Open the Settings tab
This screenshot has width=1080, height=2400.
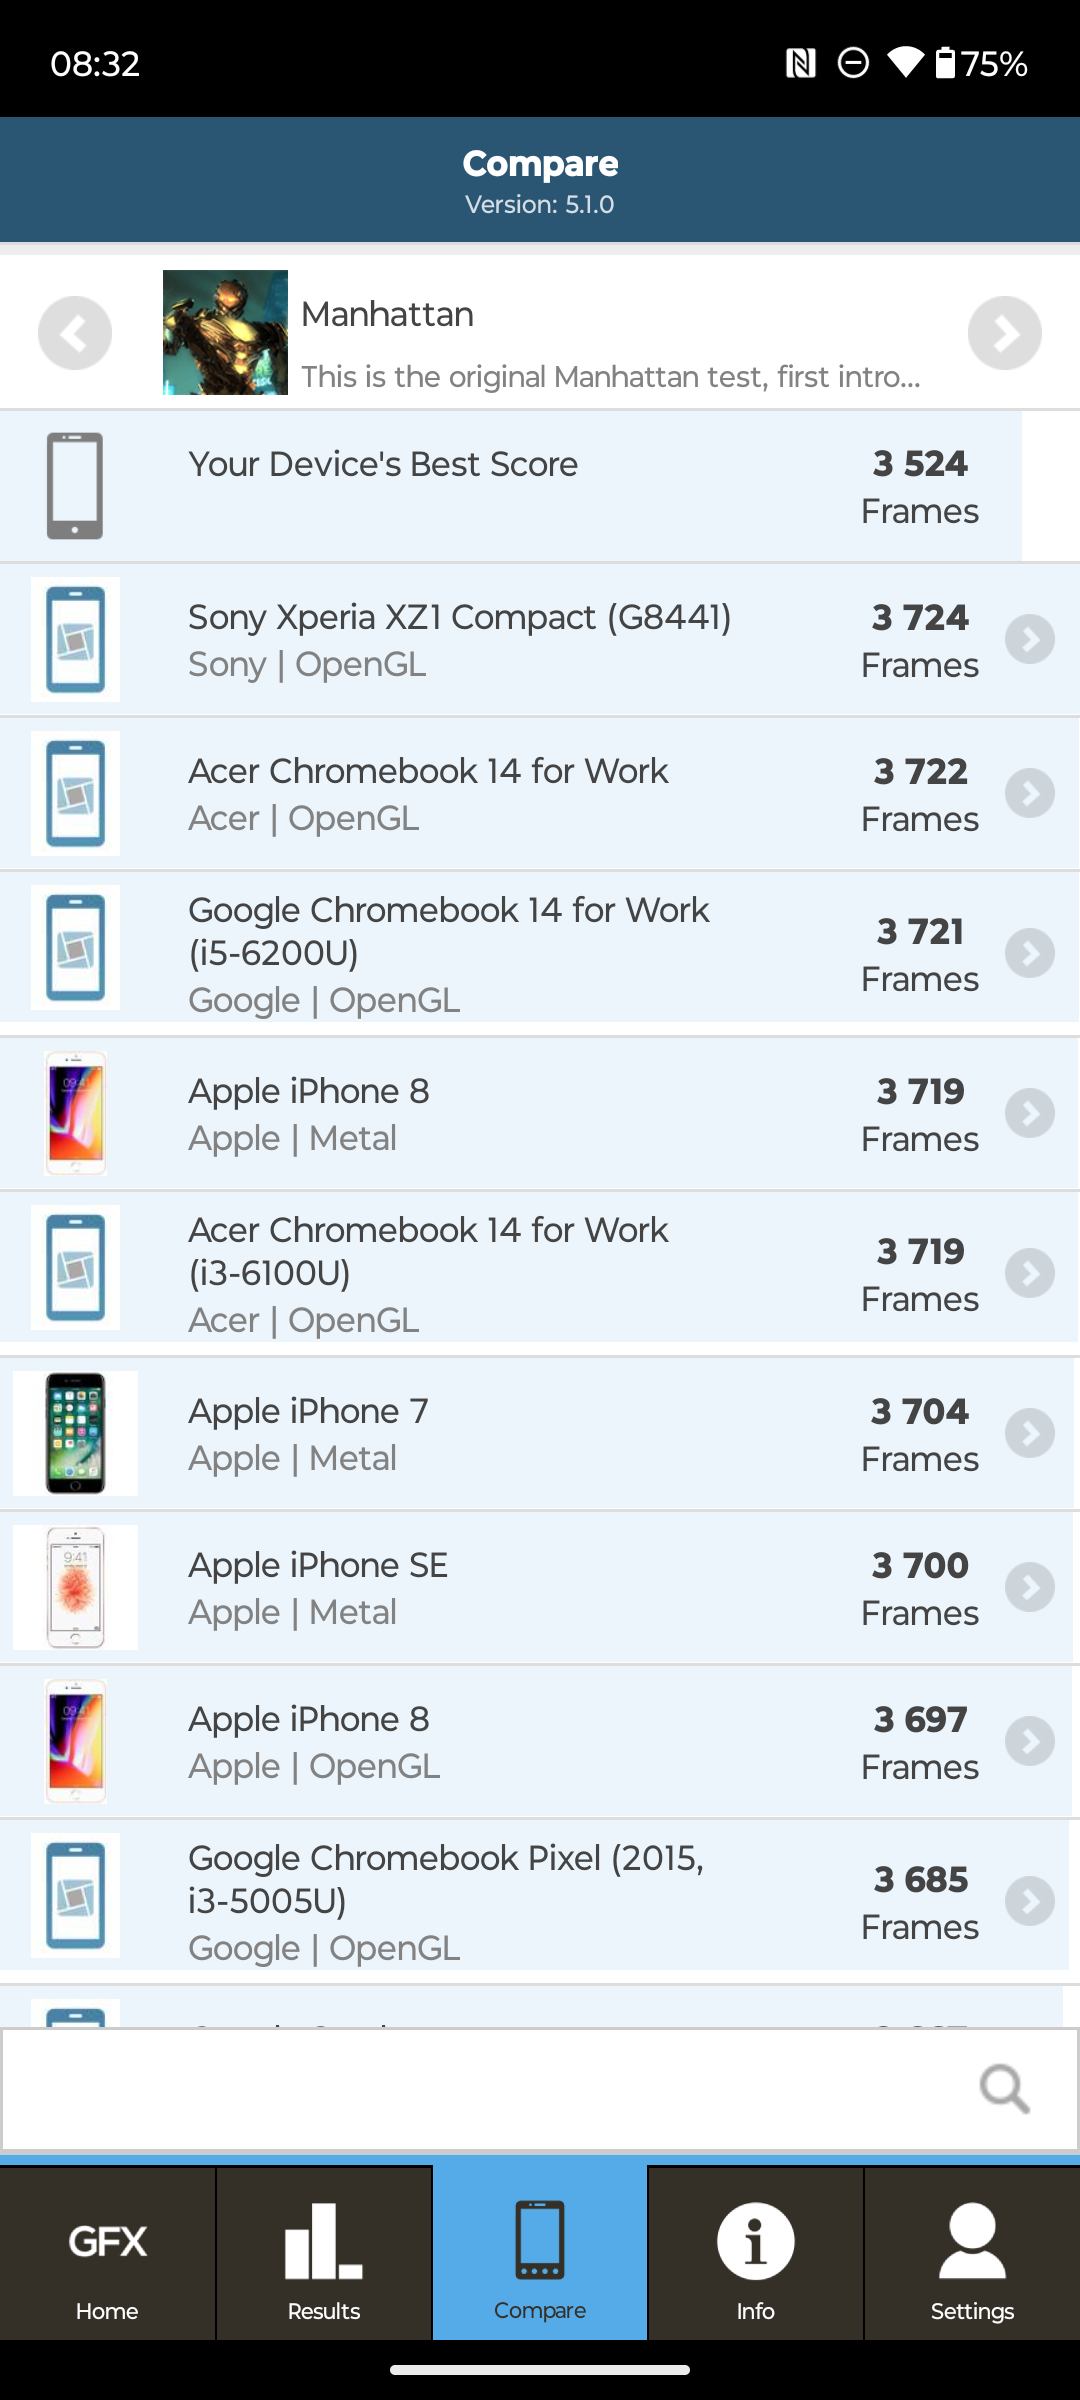(x=972, y=2256)
